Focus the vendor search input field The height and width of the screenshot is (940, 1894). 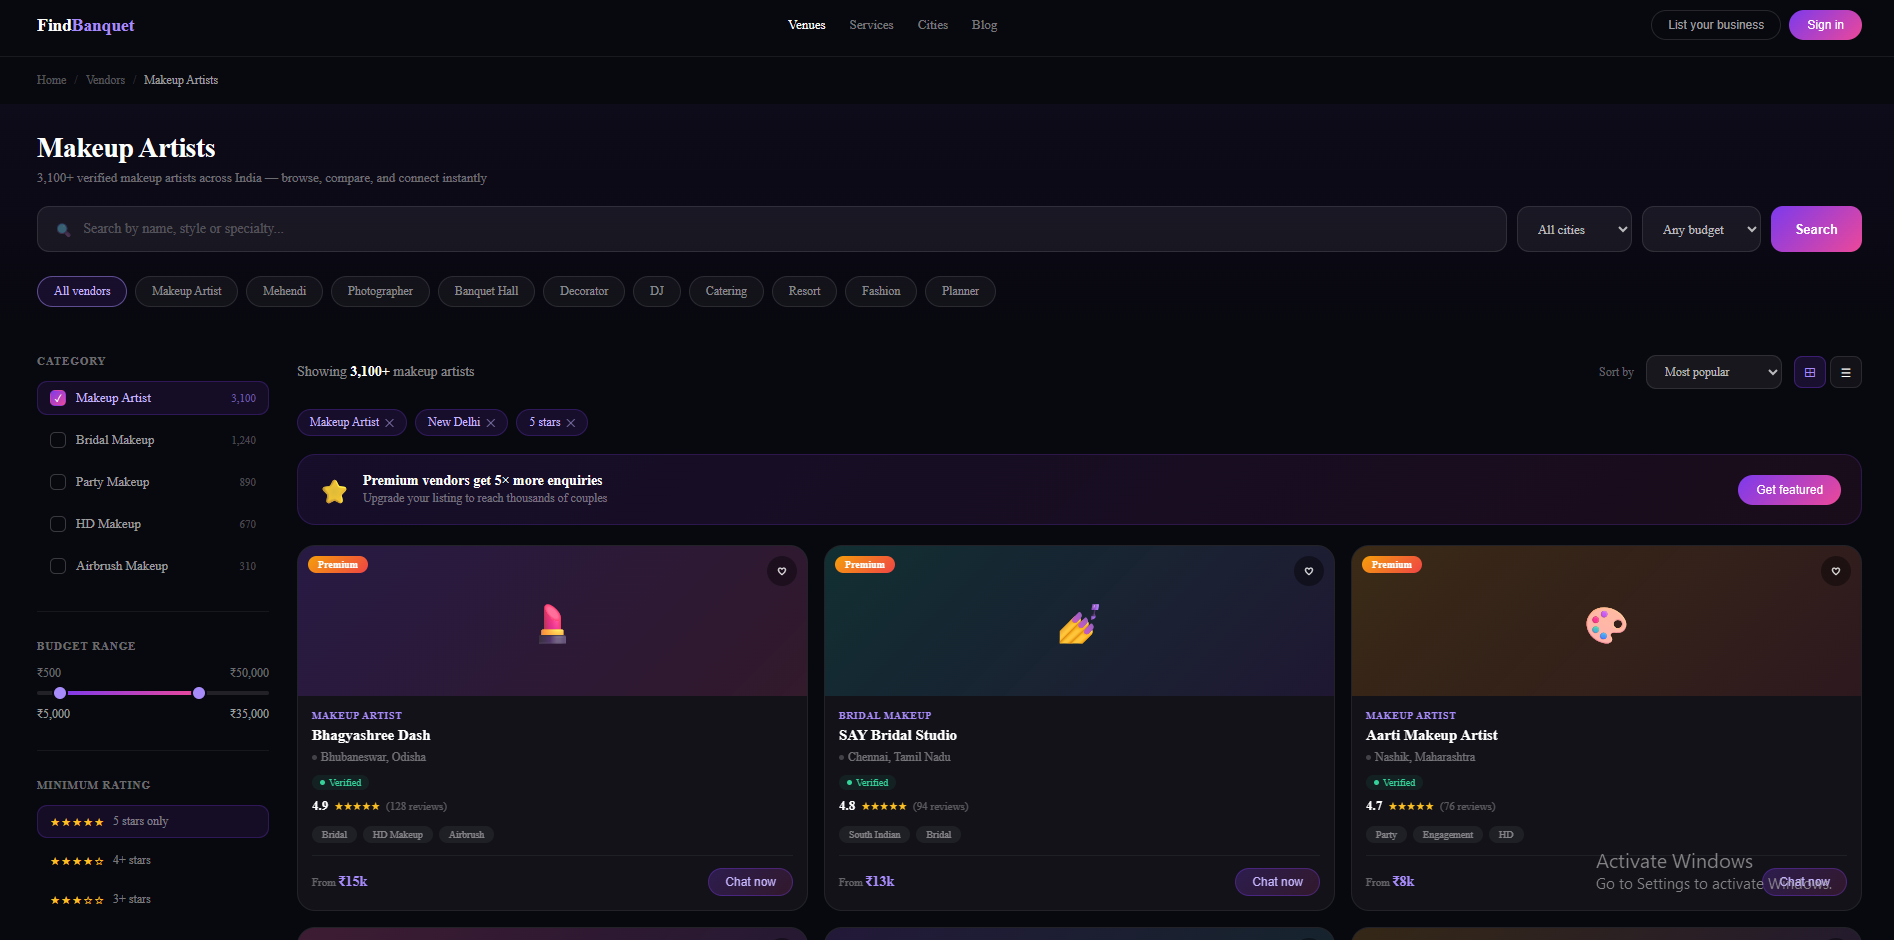(780, 229)
